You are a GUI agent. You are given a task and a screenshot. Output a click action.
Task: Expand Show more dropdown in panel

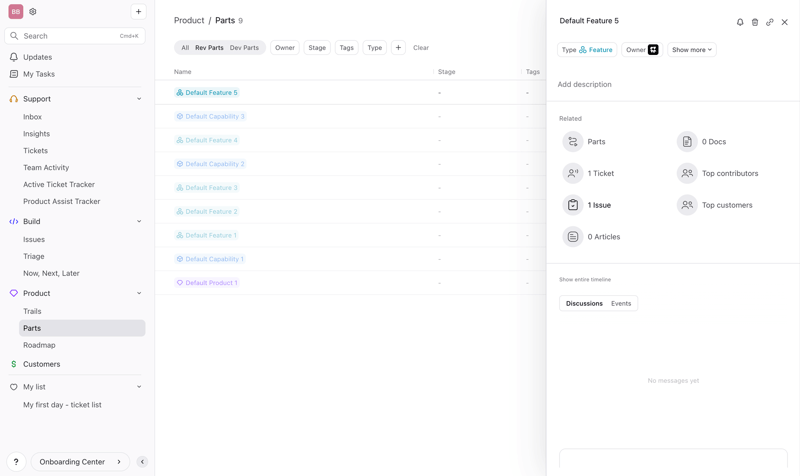point(692,49)
